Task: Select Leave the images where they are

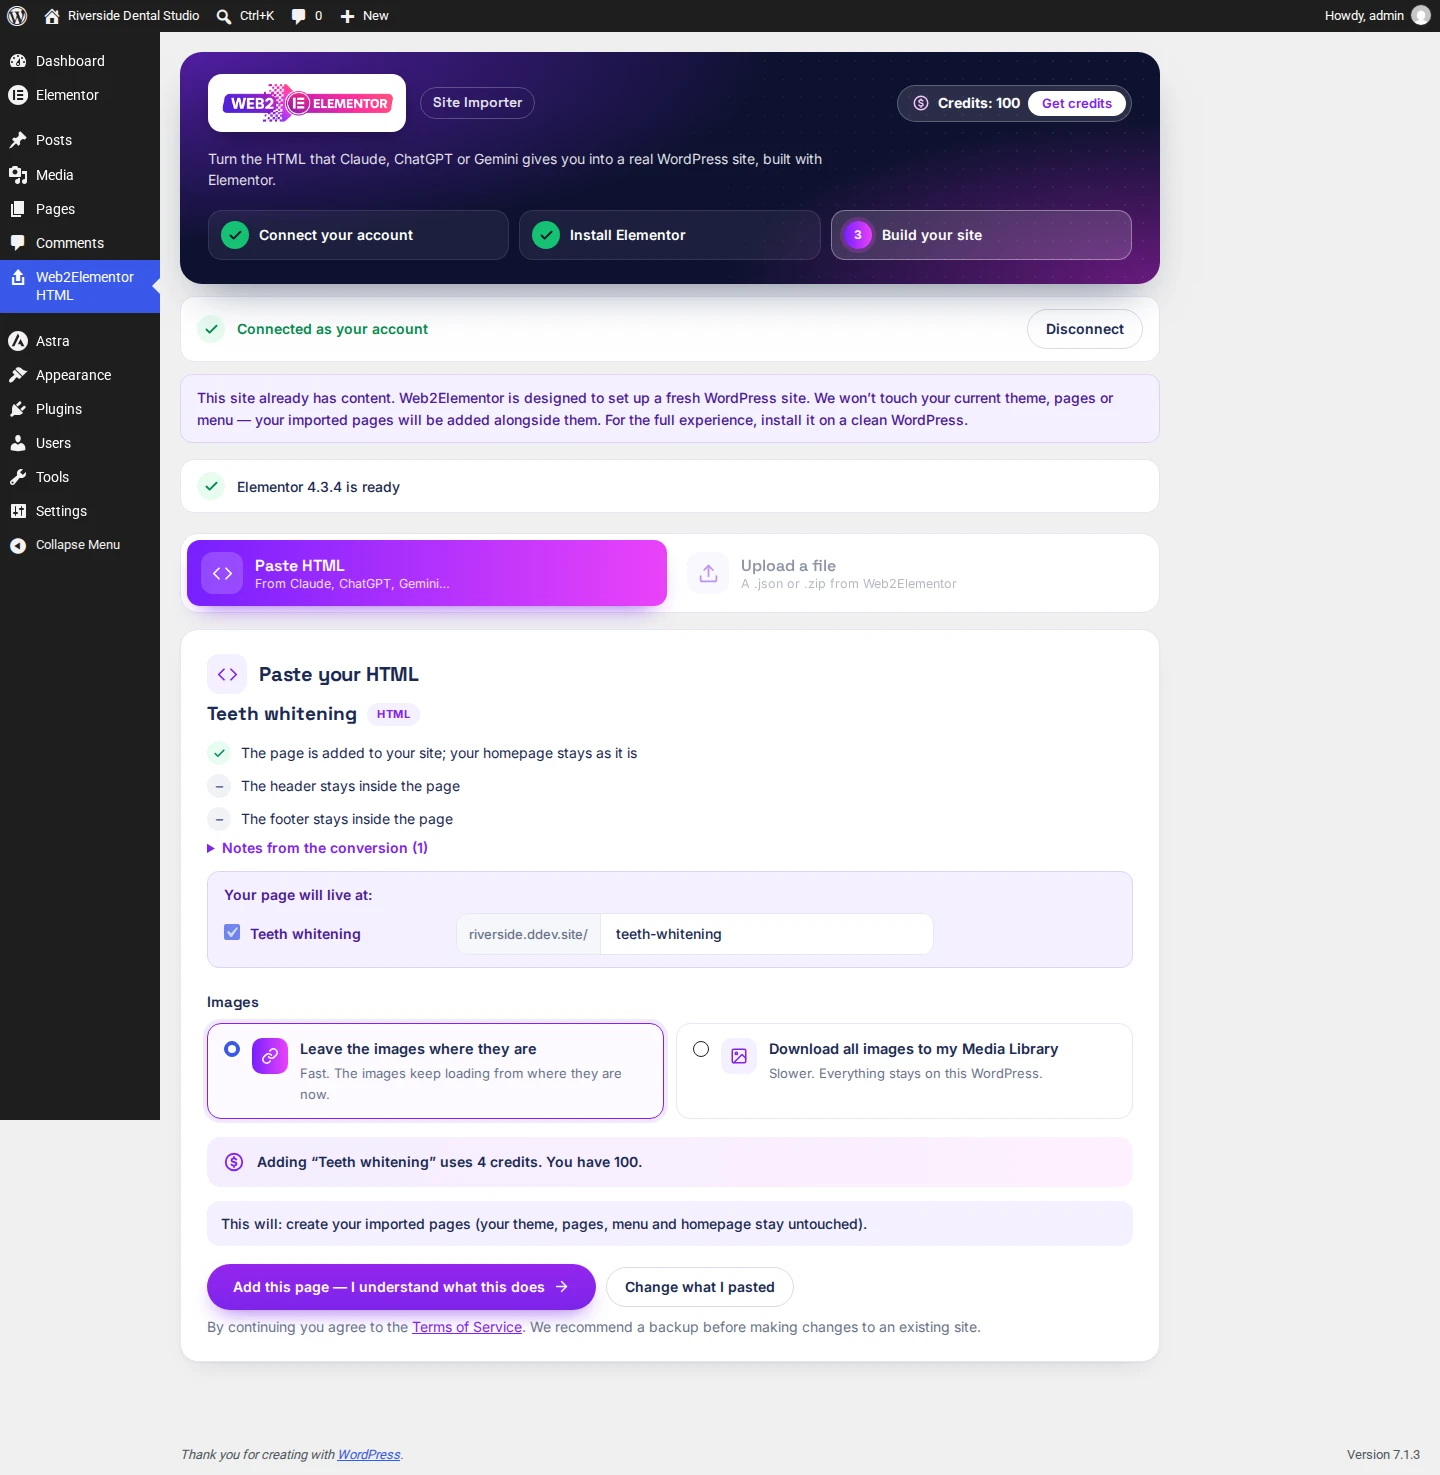Action: click(232, 1049)
